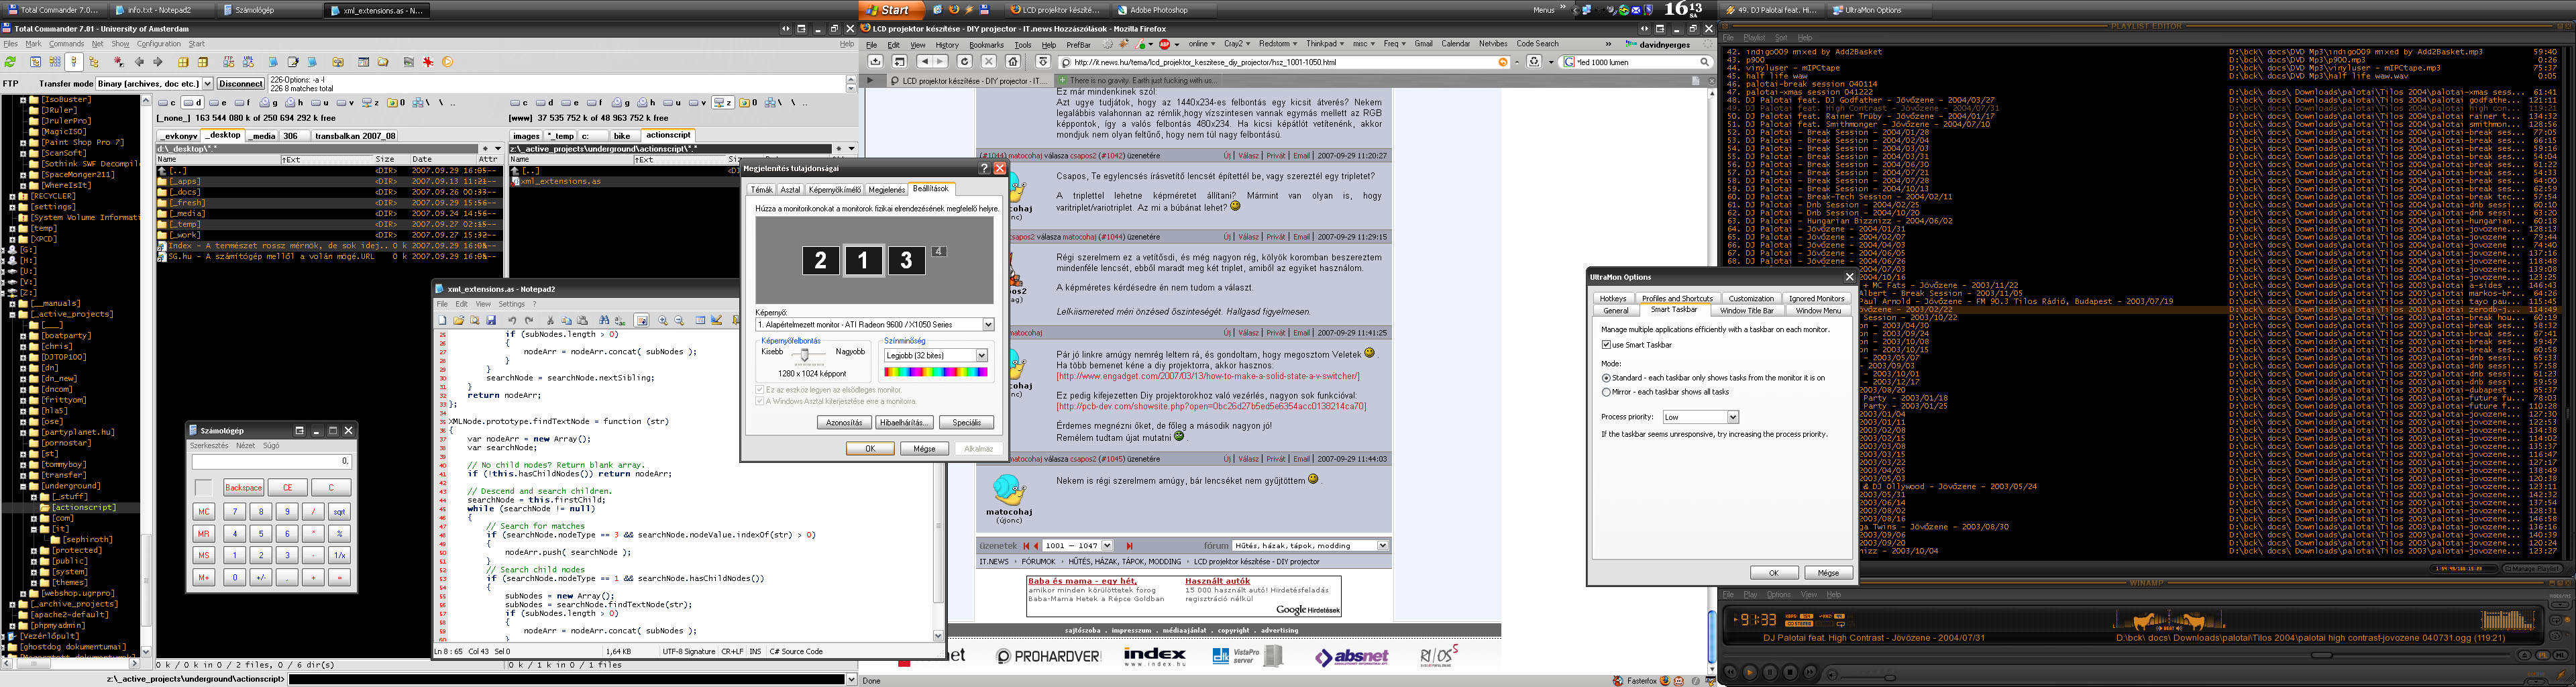The width and height of the screenshot is (2576, 687).
Task: Click the Save icon in Notepad2 toolbar
Action: [x=492, y=320]
